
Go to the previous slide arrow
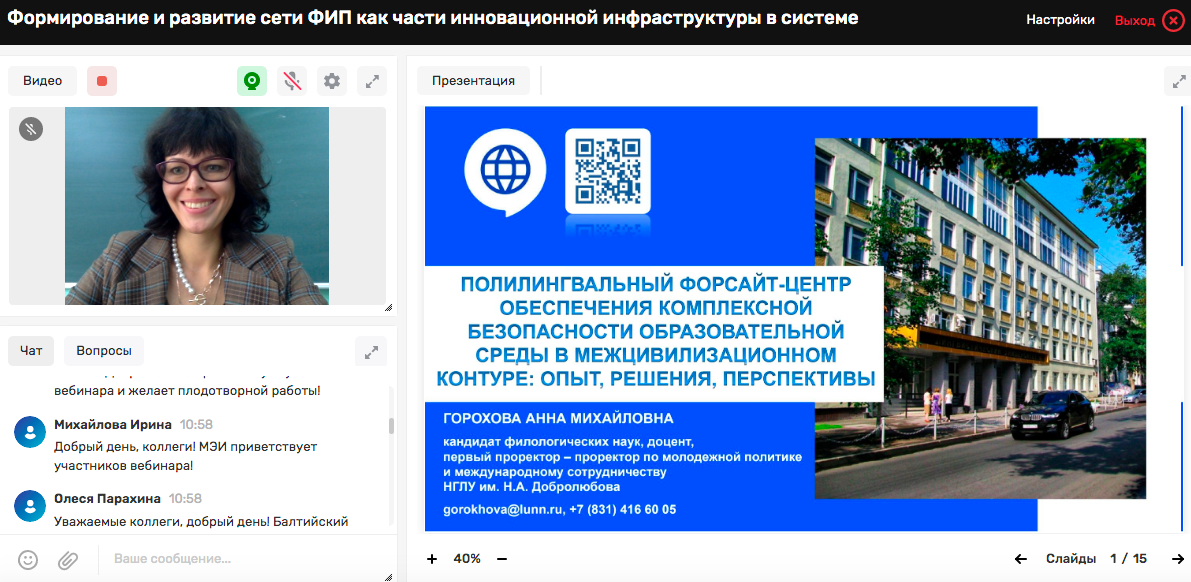(x=1021, y=559)
